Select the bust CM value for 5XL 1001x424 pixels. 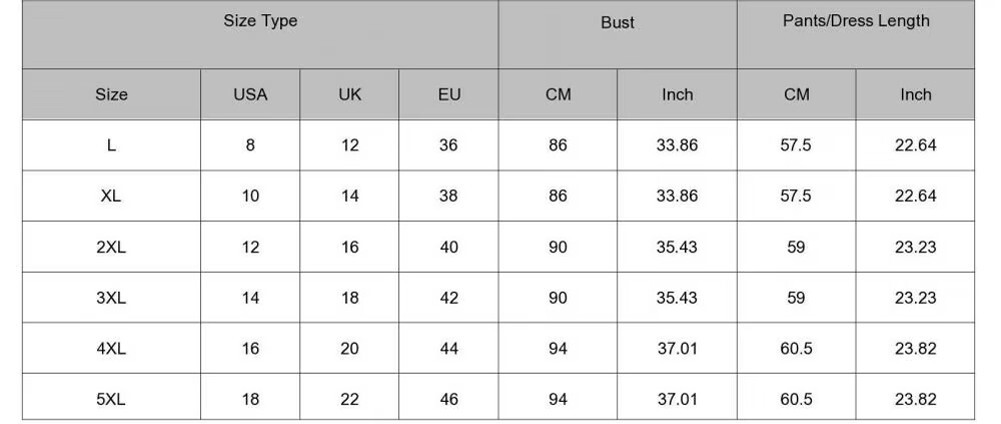tap(558, 399)
